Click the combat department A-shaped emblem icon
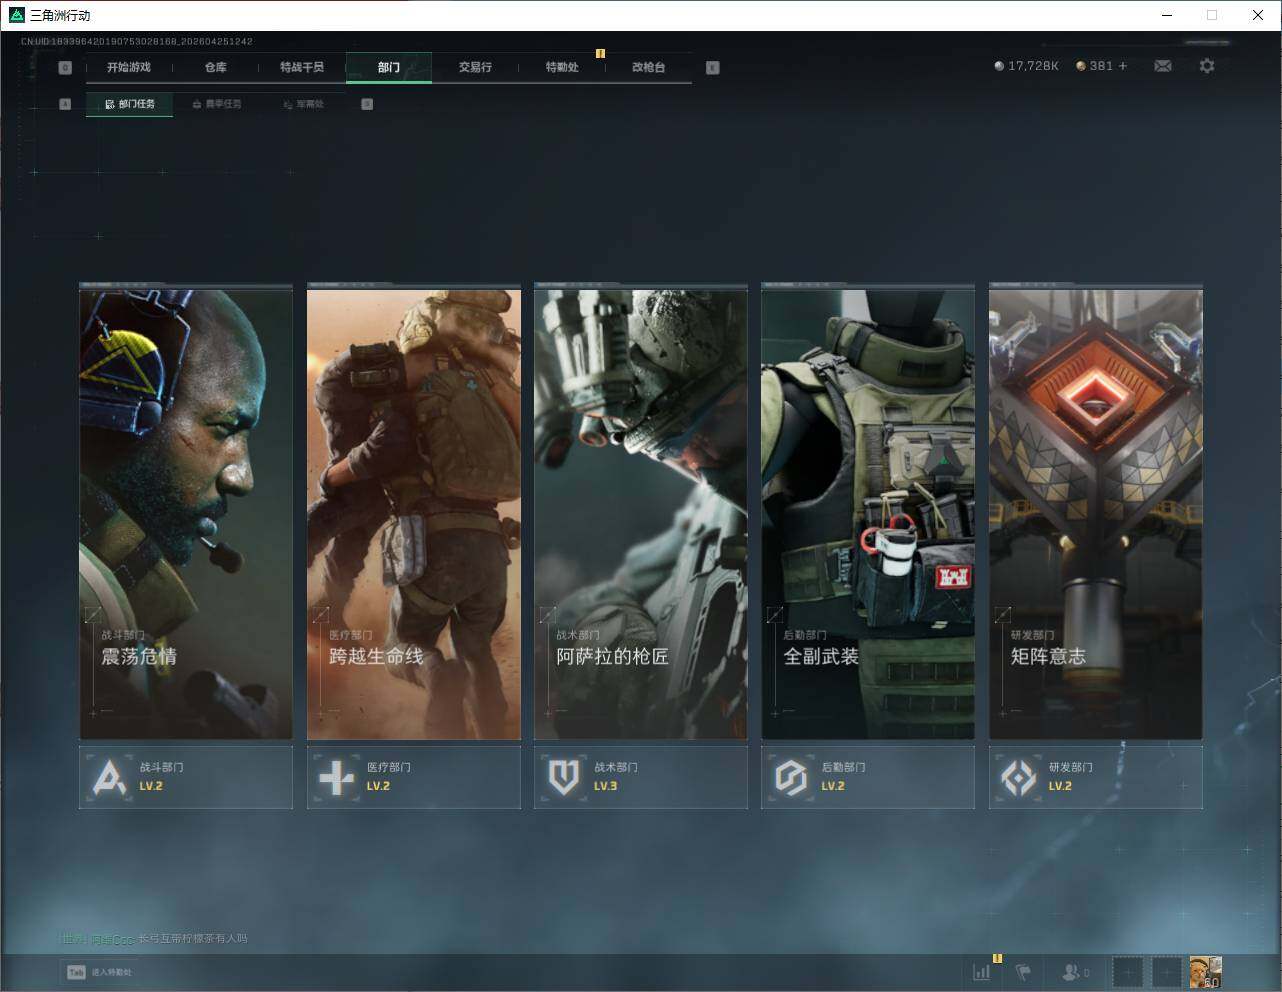This screenshot has height=992, width=1282. 109,777
